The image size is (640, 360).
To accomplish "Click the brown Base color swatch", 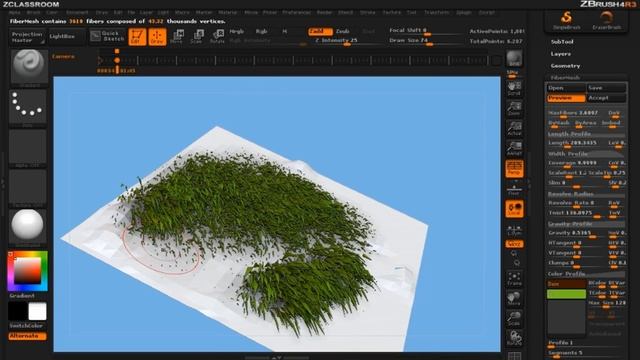I will (566, 284).
